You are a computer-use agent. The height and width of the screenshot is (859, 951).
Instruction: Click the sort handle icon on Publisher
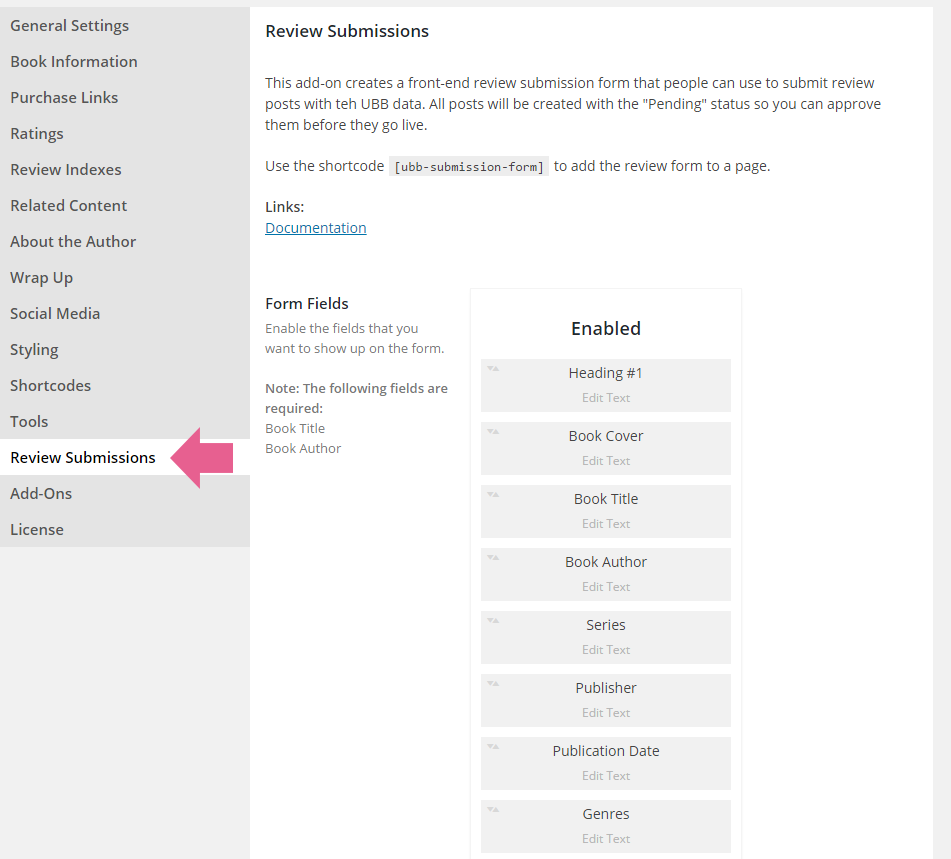click(493, 684)
